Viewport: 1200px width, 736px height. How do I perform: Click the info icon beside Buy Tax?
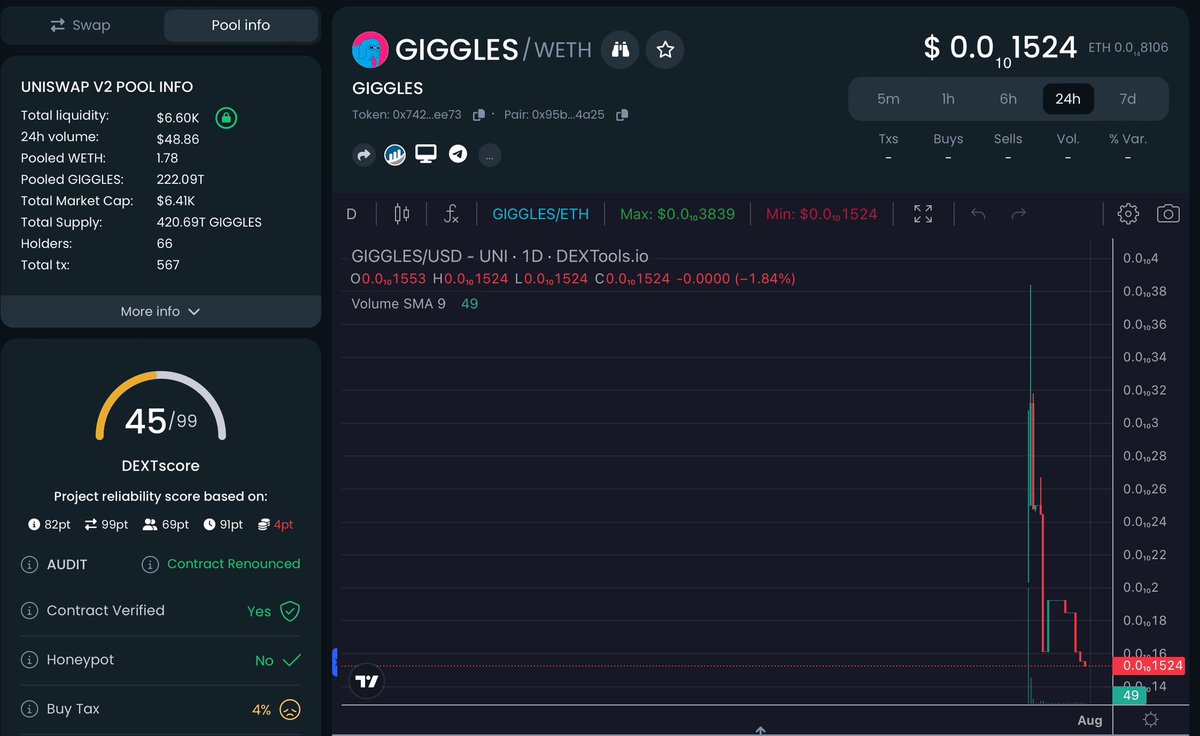click(x=30, y=709)
